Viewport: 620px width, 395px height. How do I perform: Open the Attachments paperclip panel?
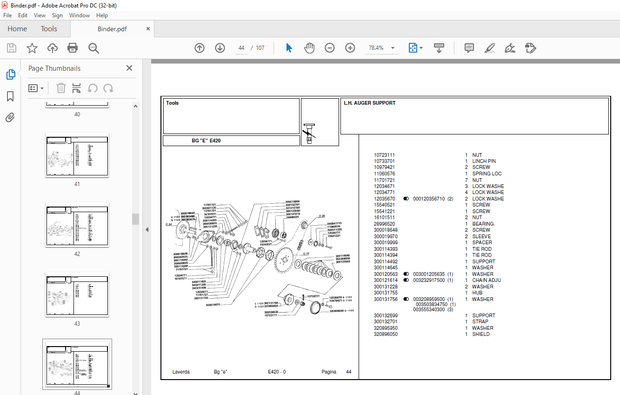click(10, 117)
